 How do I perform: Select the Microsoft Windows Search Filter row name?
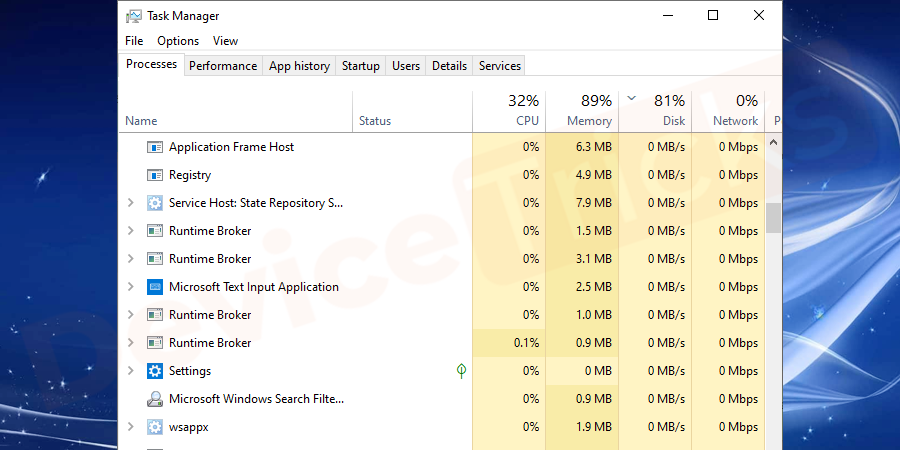(x=257, y=399)
